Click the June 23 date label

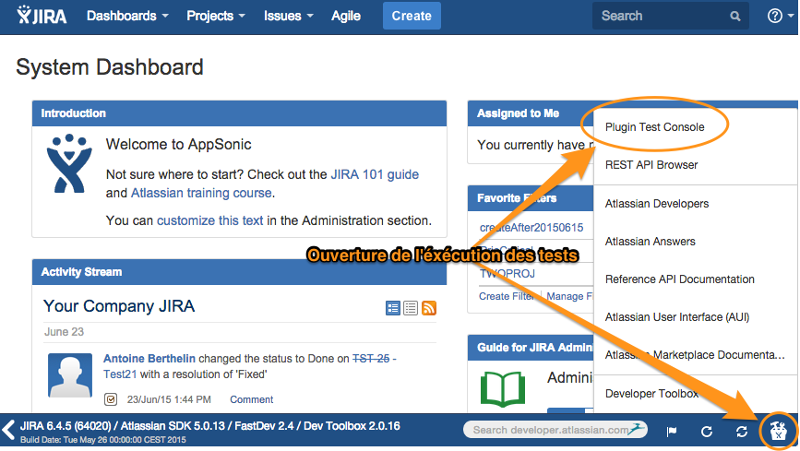[x=64, y=332]
